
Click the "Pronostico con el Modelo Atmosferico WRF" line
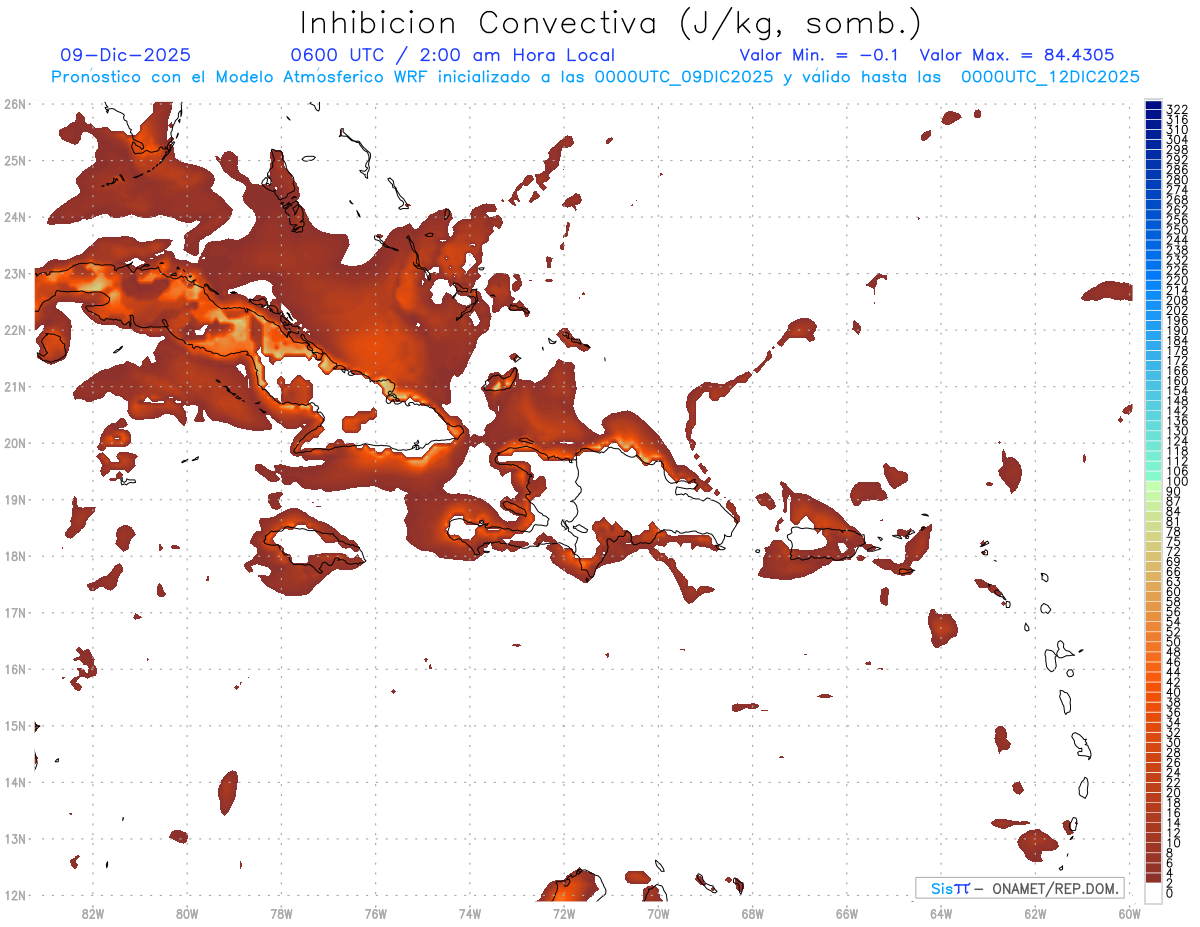pos(596,77)
